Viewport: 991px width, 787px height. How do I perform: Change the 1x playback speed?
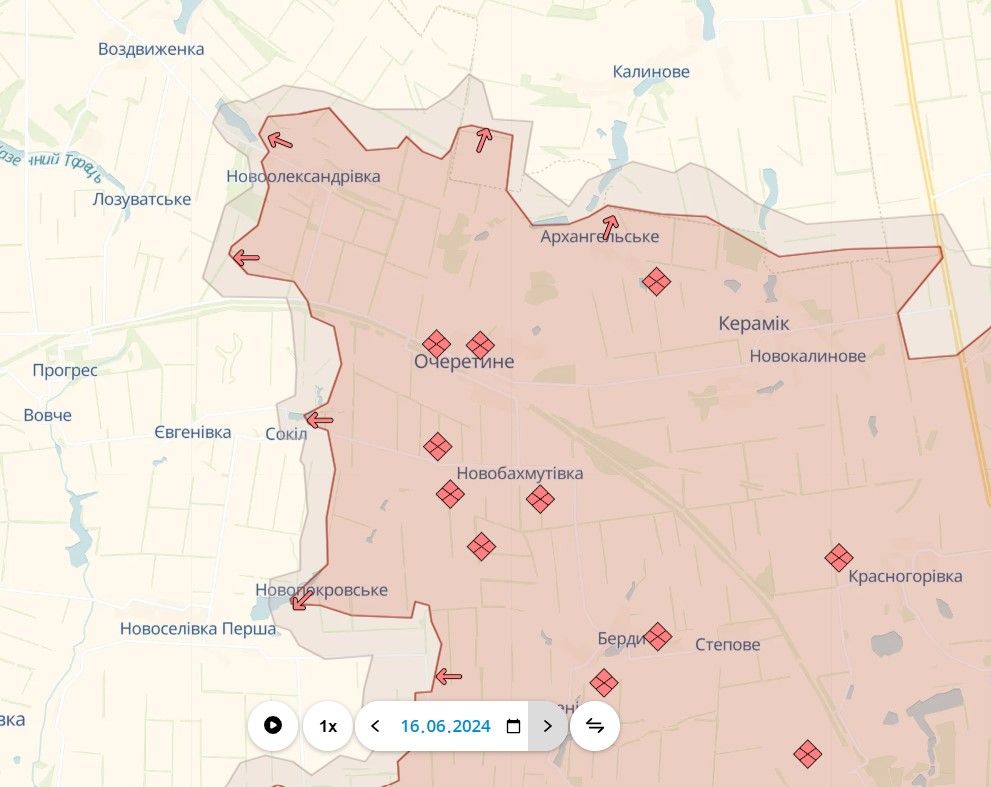click(x=328, y=726)
